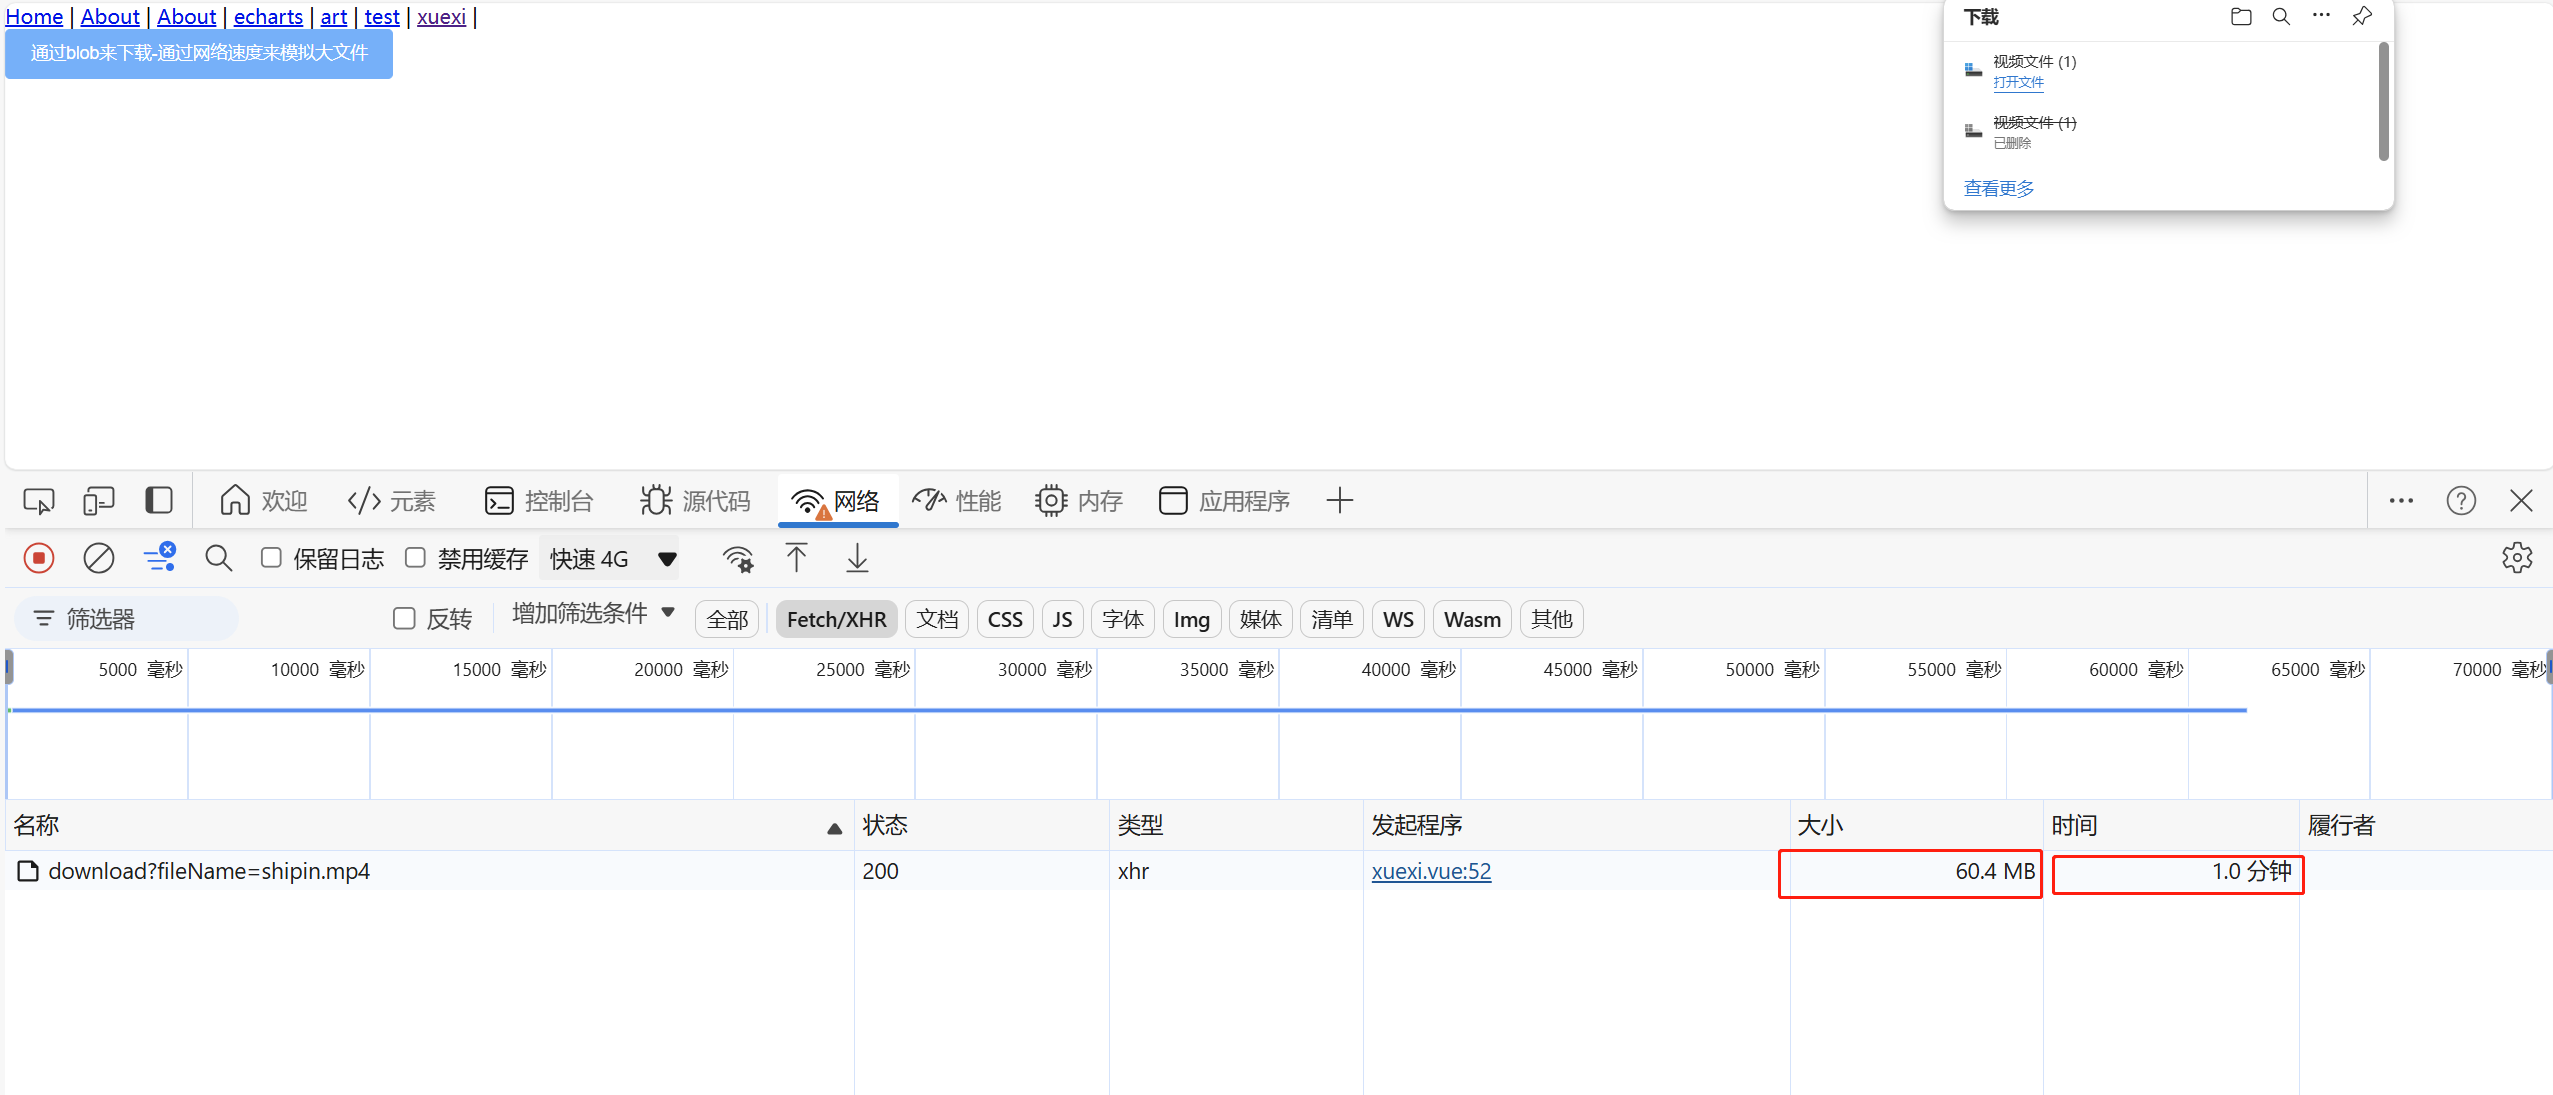
Task: Open the xuexi.vue:52 initiator link
Action: tap(1431, 871)
